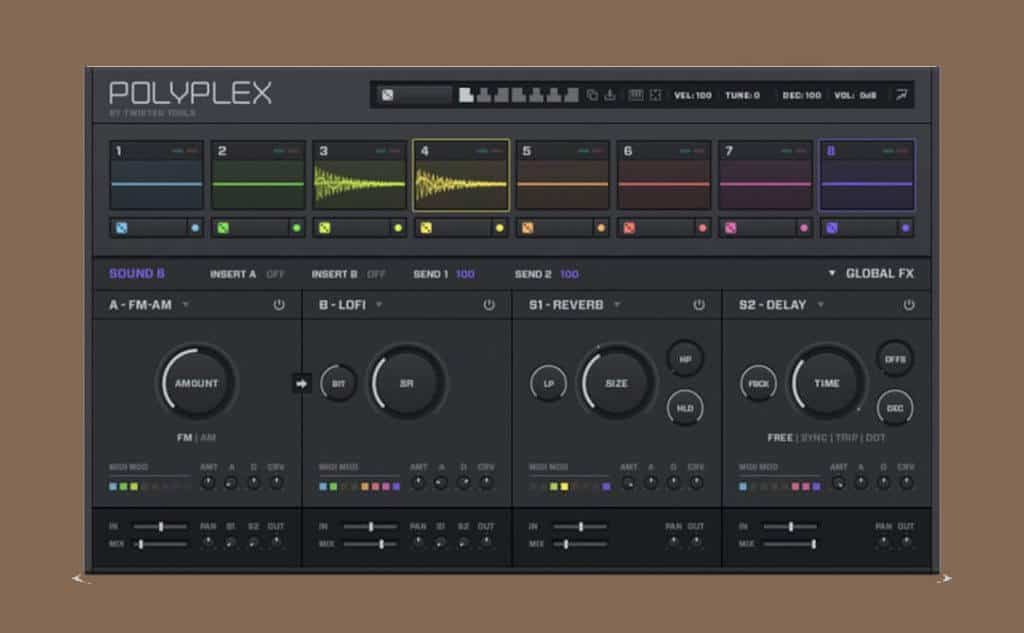Toggle power for S1 - REVERB effect
Image resolution: width=1024 pixels, height=633 pixels.
(699, 305)
